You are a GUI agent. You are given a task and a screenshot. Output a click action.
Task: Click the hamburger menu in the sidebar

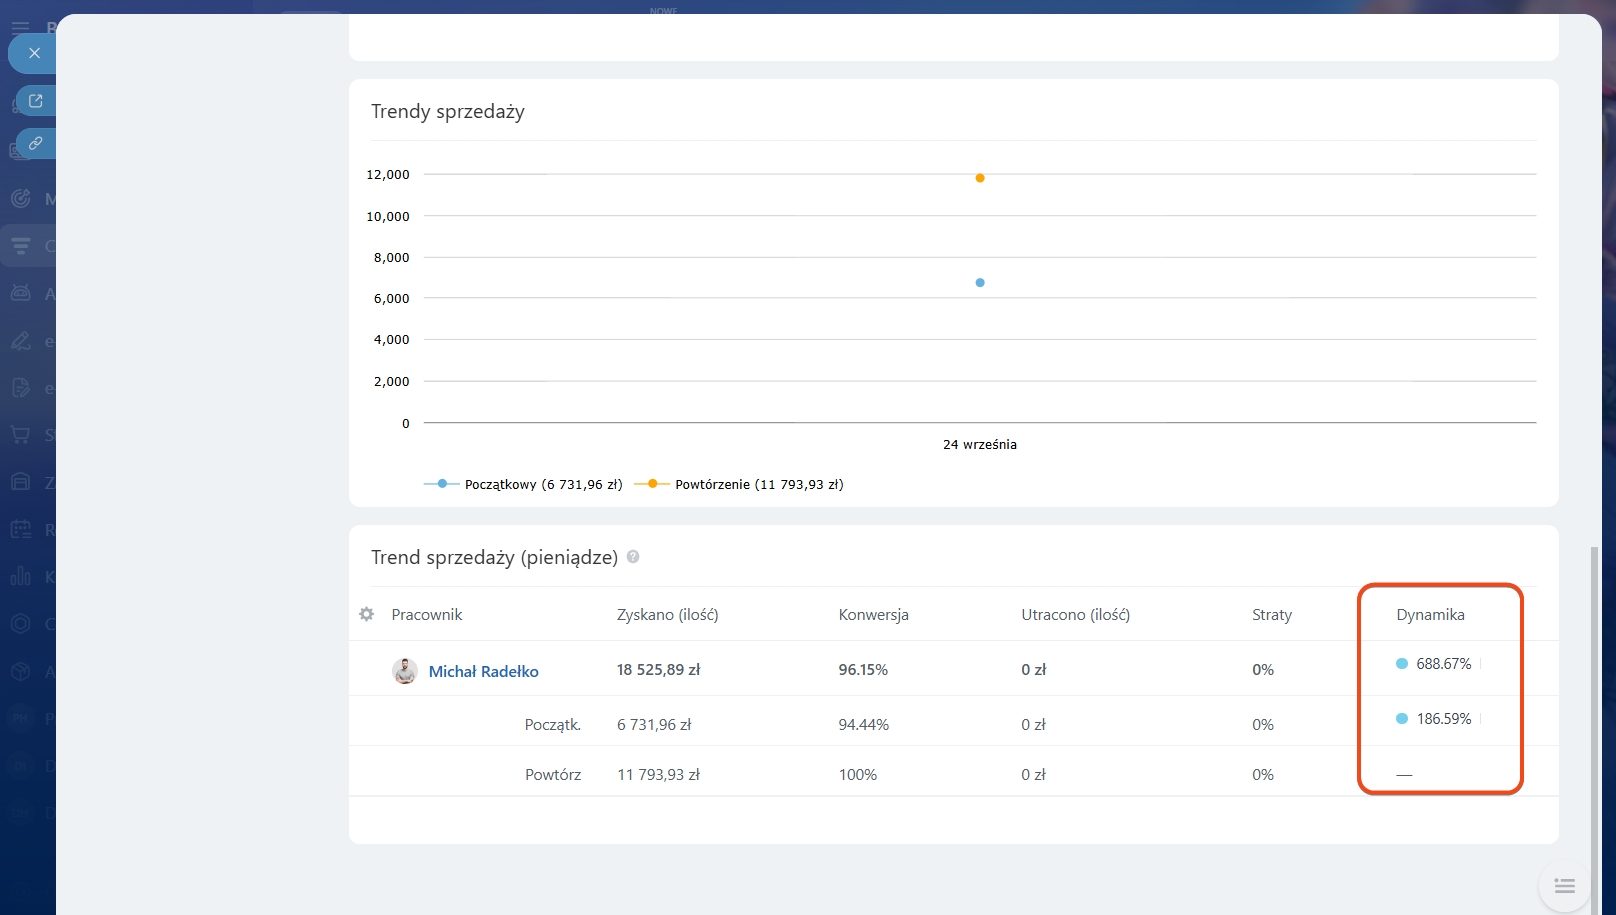[20, 27]
